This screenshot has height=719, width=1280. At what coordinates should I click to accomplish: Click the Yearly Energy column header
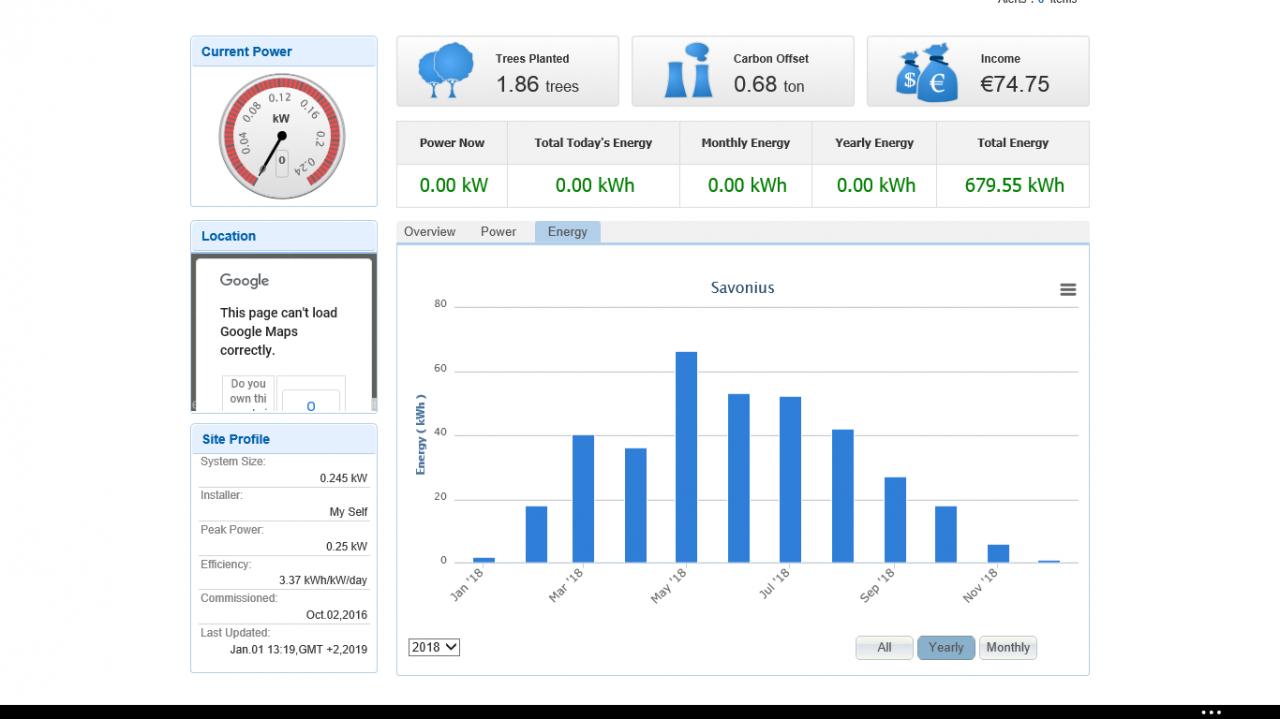[x=874, y=143]
